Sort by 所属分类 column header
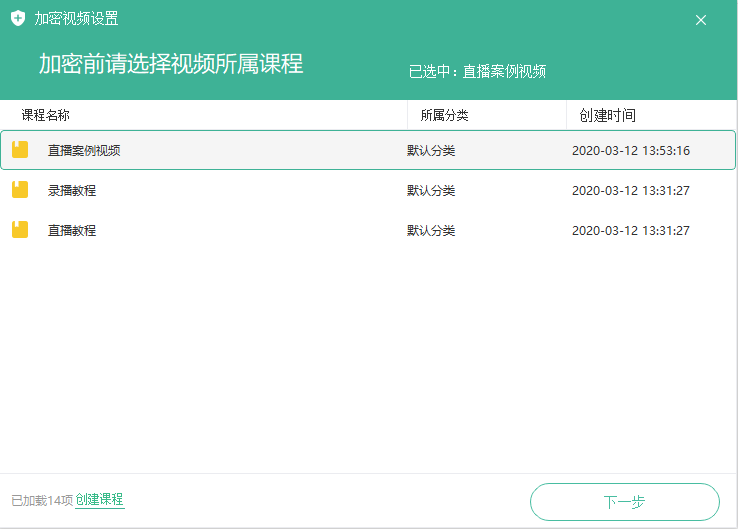738x529 pixels. coord(444,115)
